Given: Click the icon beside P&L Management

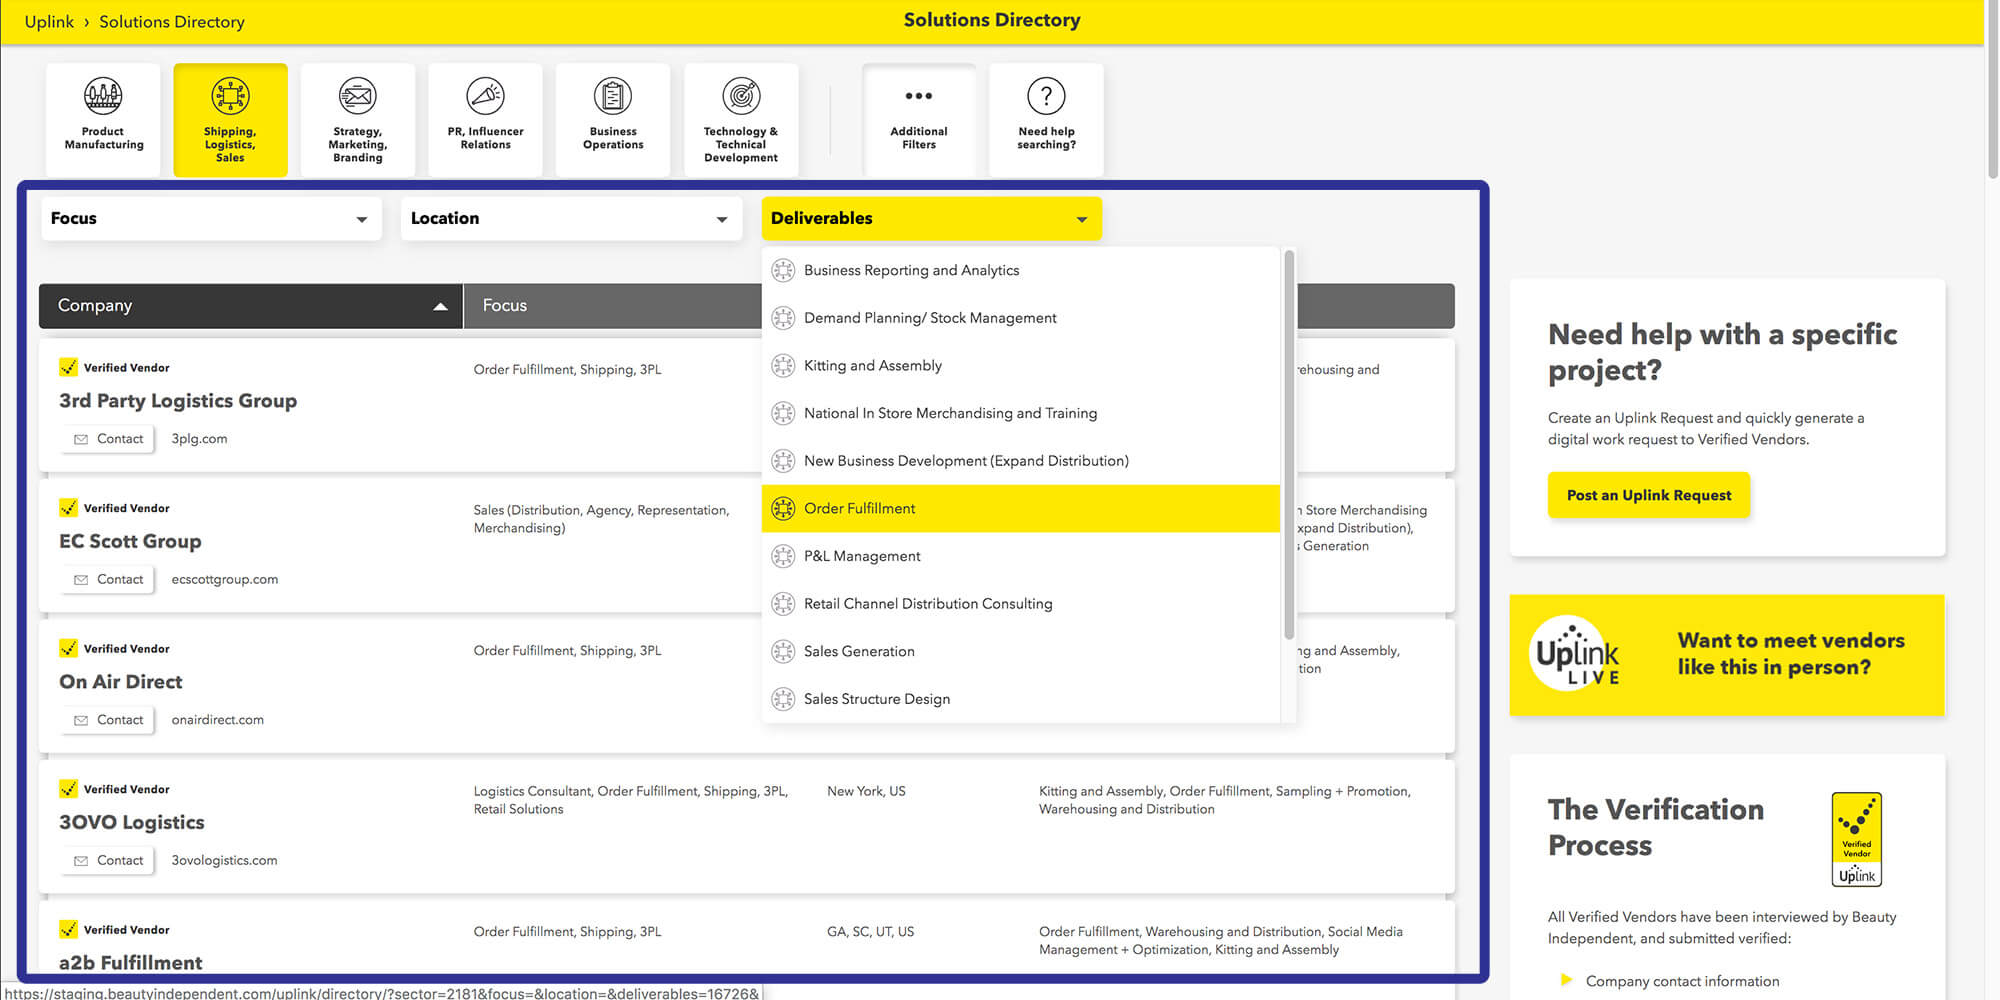Looking at the screenshot, I should click(x=783, y=556).
